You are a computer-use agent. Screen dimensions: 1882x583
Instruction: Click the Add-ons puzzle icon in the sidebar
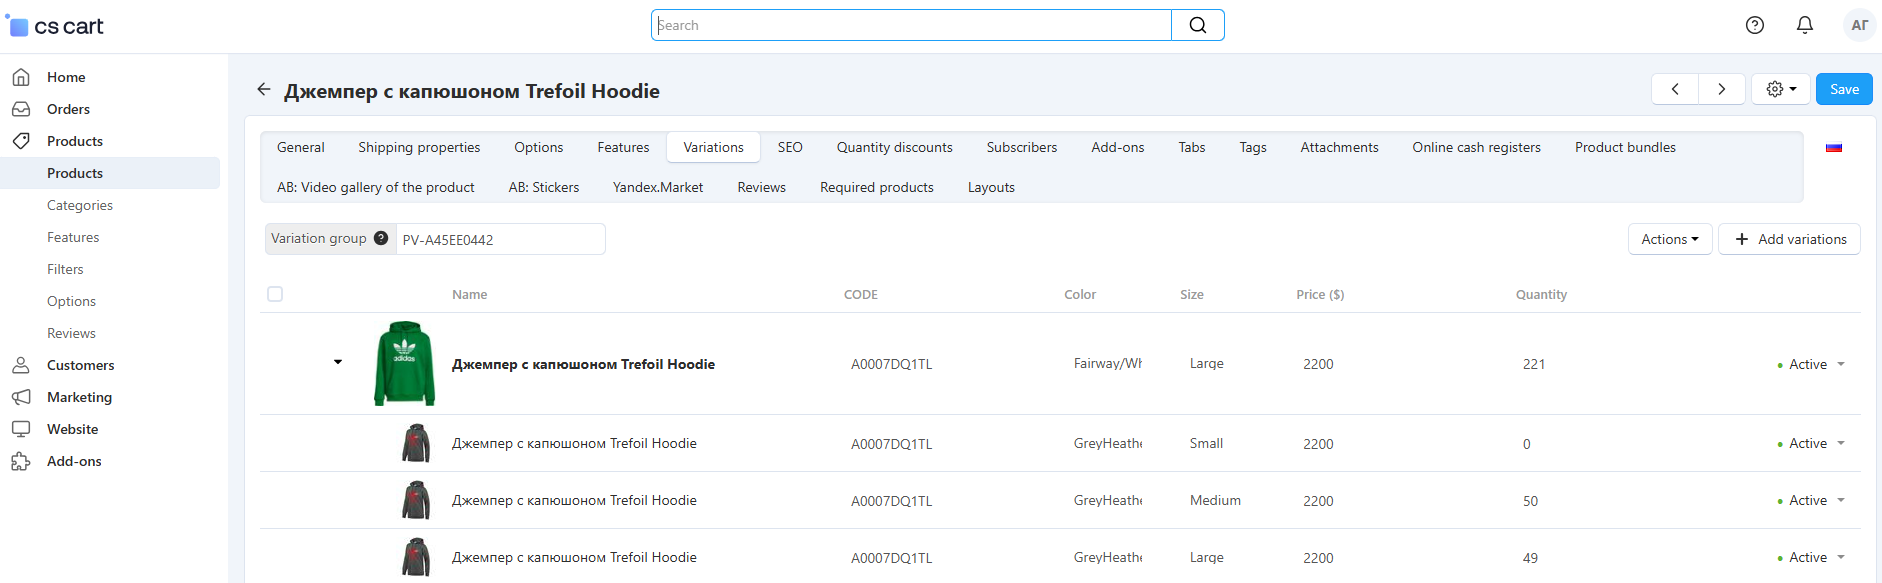(x=21, y=461)
